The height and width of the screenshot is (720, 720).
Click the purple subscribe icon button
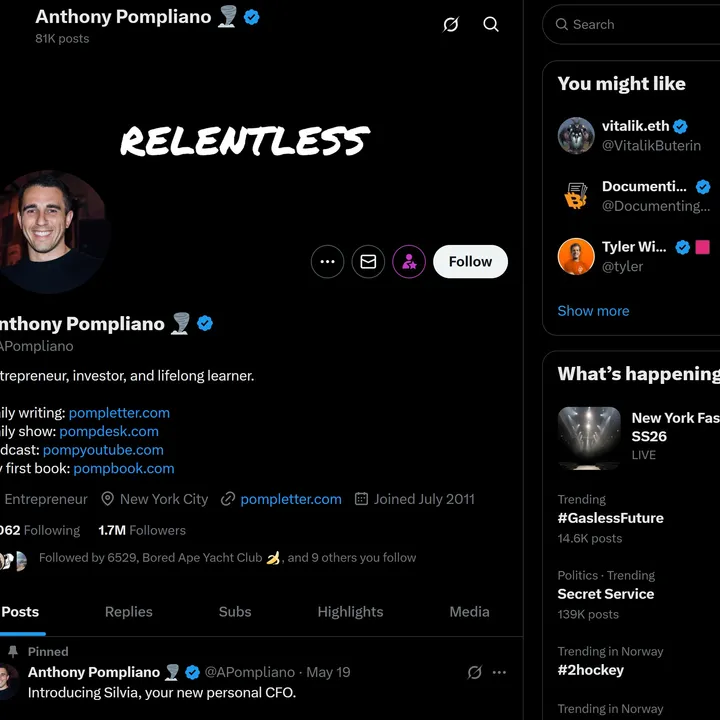[x=409, y=262]
